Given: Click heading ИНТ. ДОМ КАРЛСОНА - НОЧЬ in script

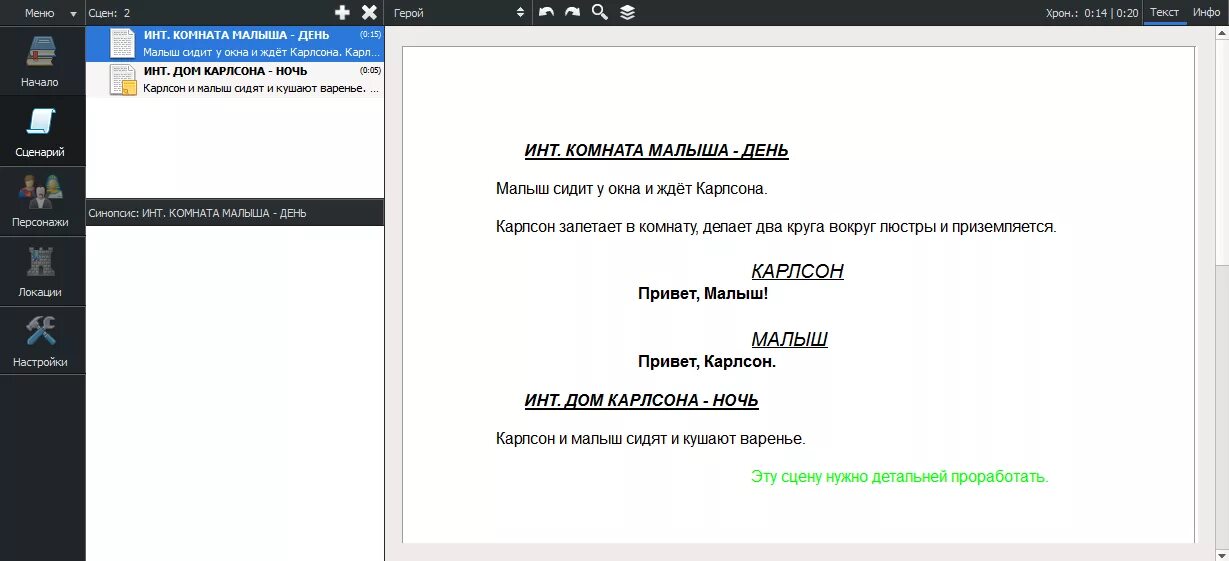Looking at the screenshot, I should [x=641, y=401].
